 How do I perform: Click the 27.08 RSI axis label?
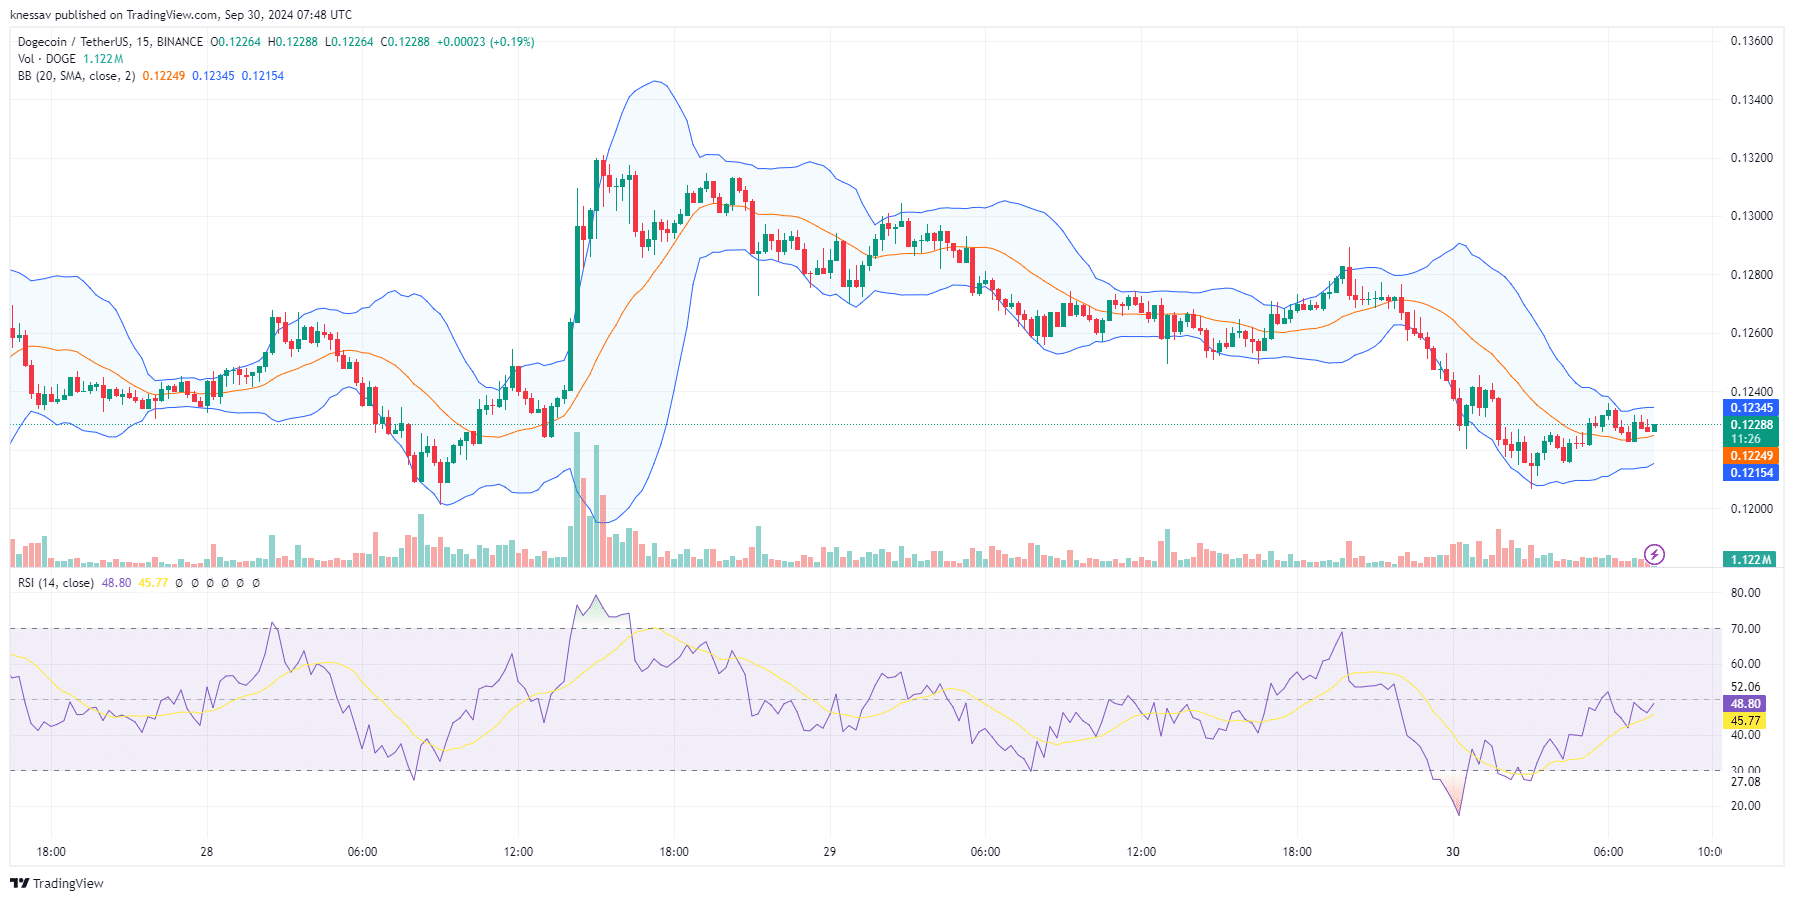pyautogui.click(x=1746, y=782)
